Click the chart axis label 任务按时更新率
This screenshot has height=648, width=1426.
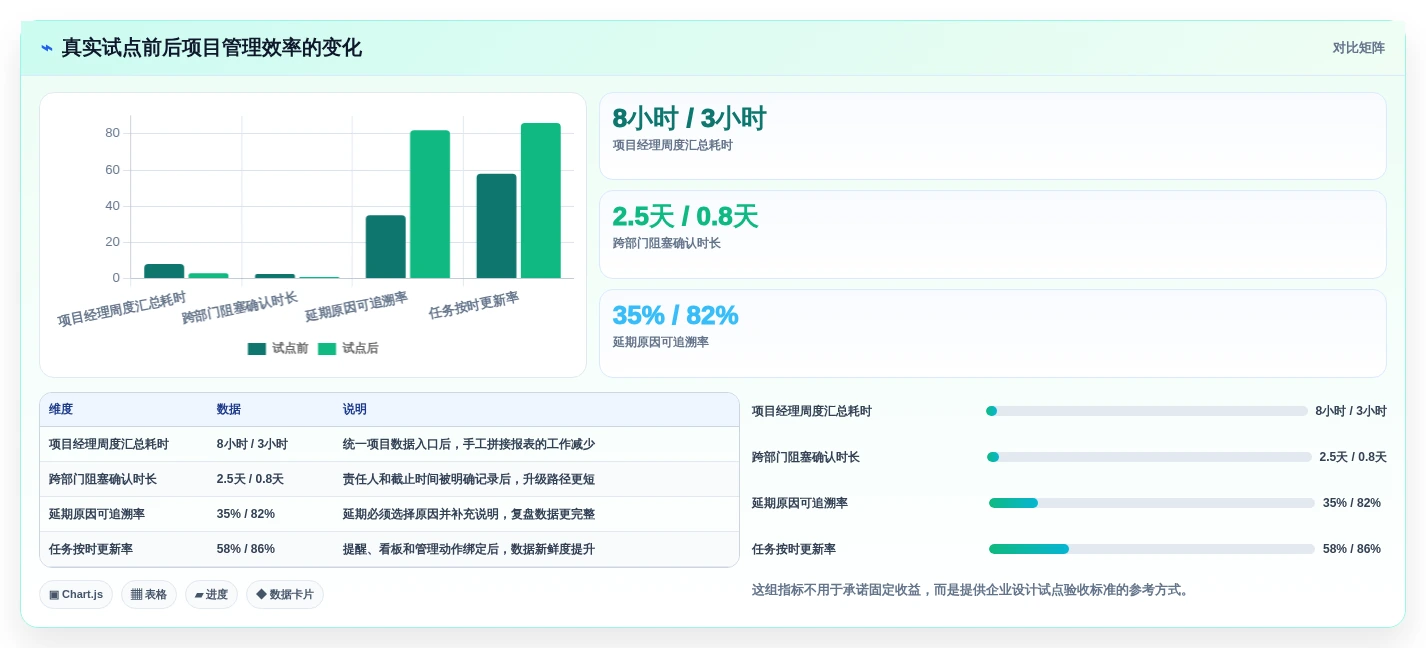tap(474, 305)
